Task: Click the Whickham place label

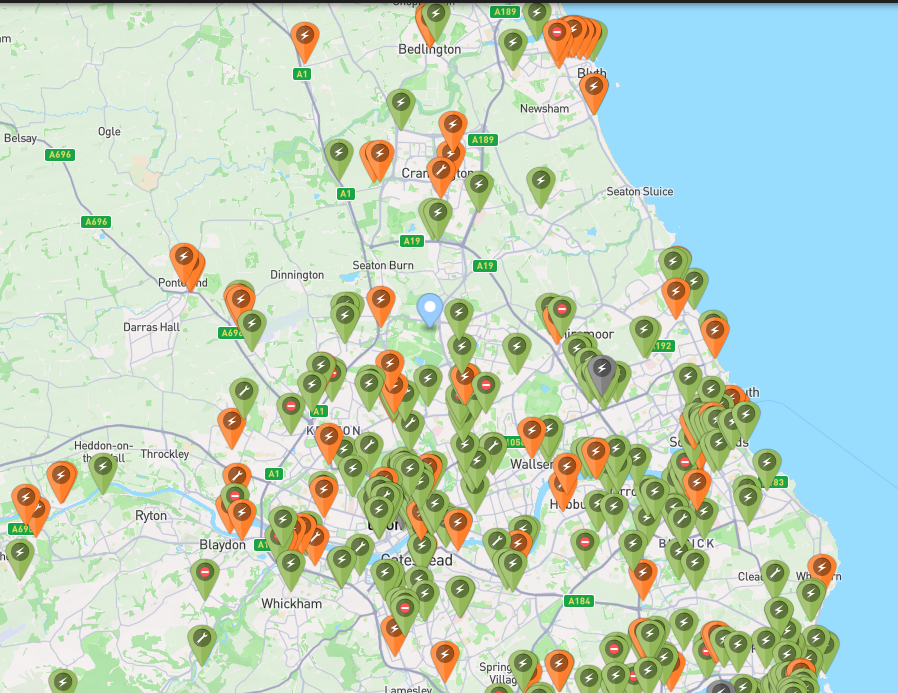Action: coord(292,604)
